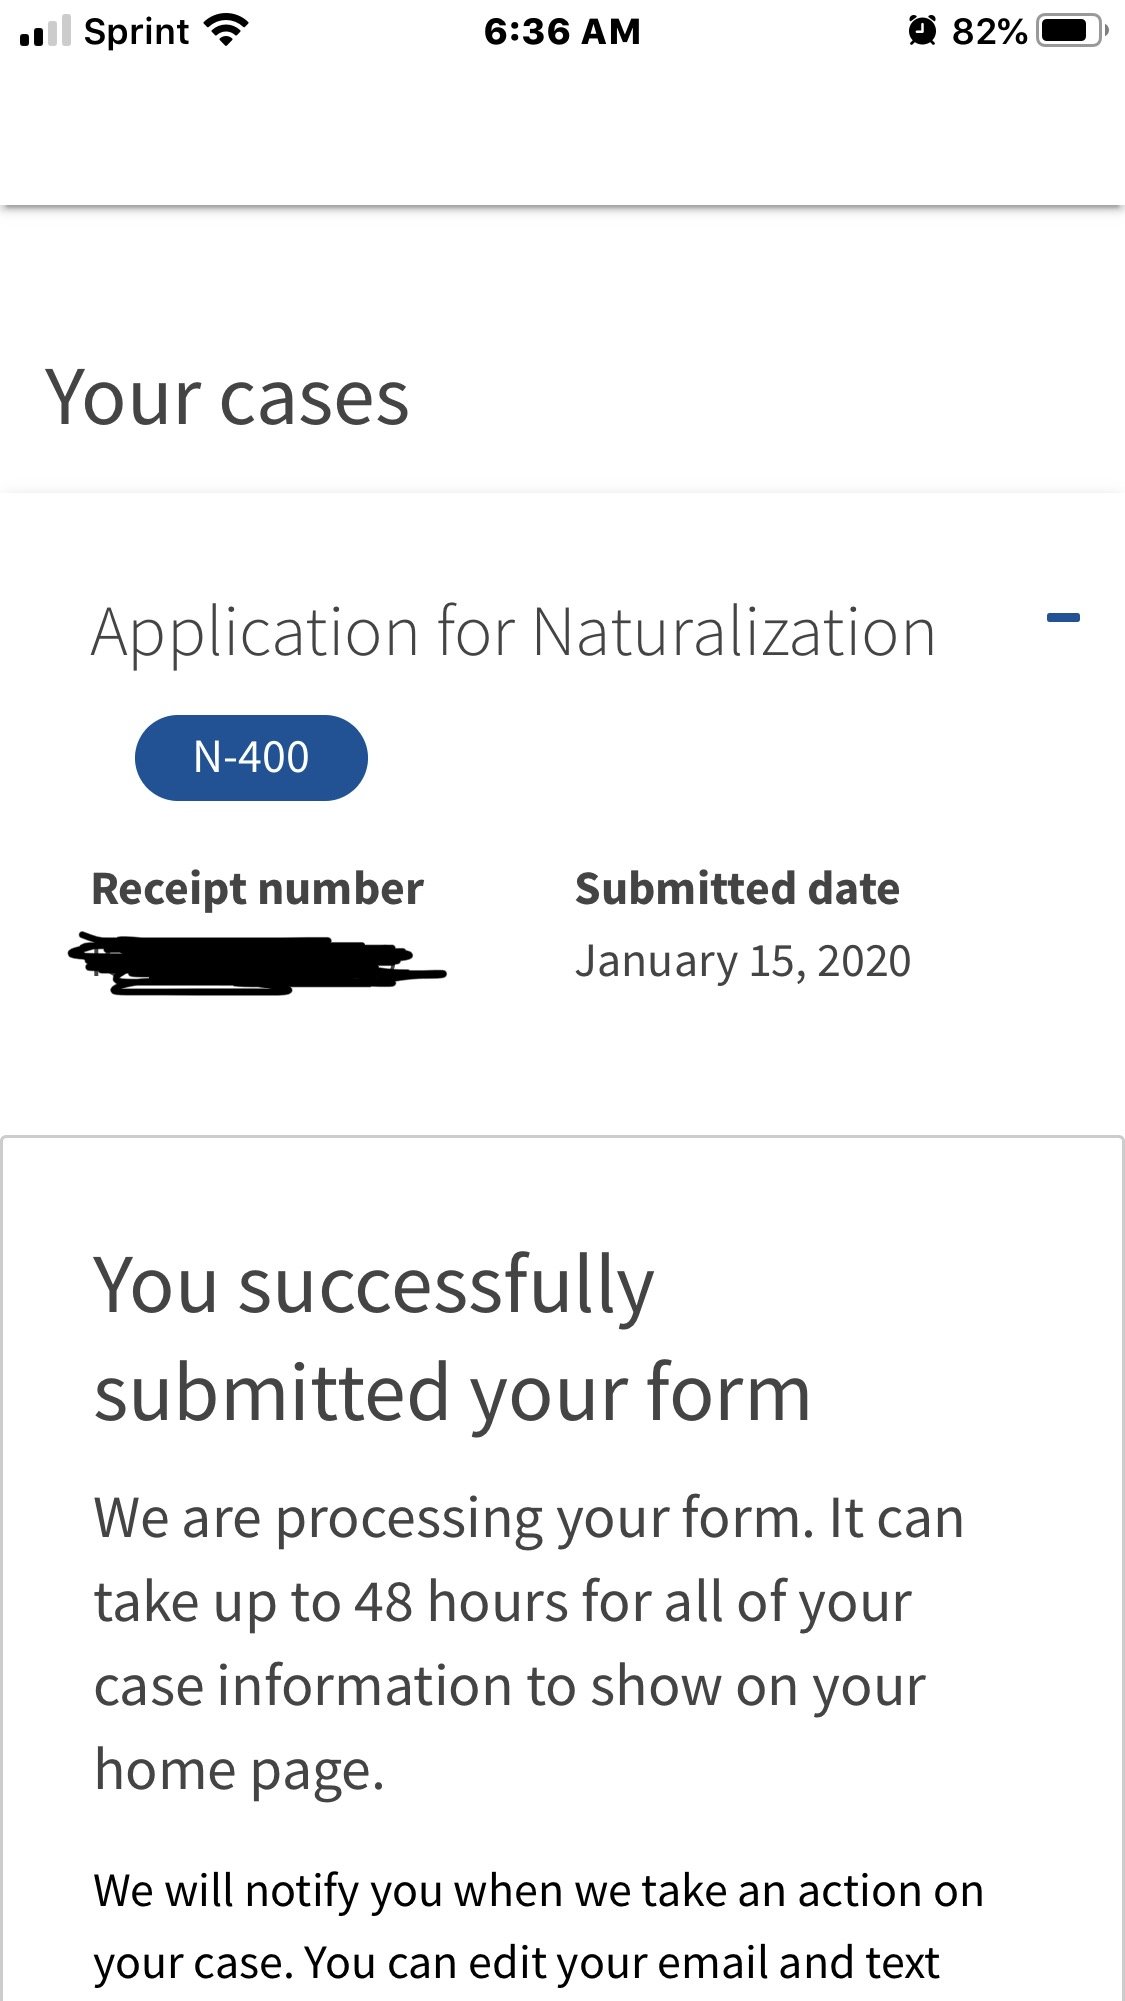
Task: Tap the Submitted date label
Action: 737,888
